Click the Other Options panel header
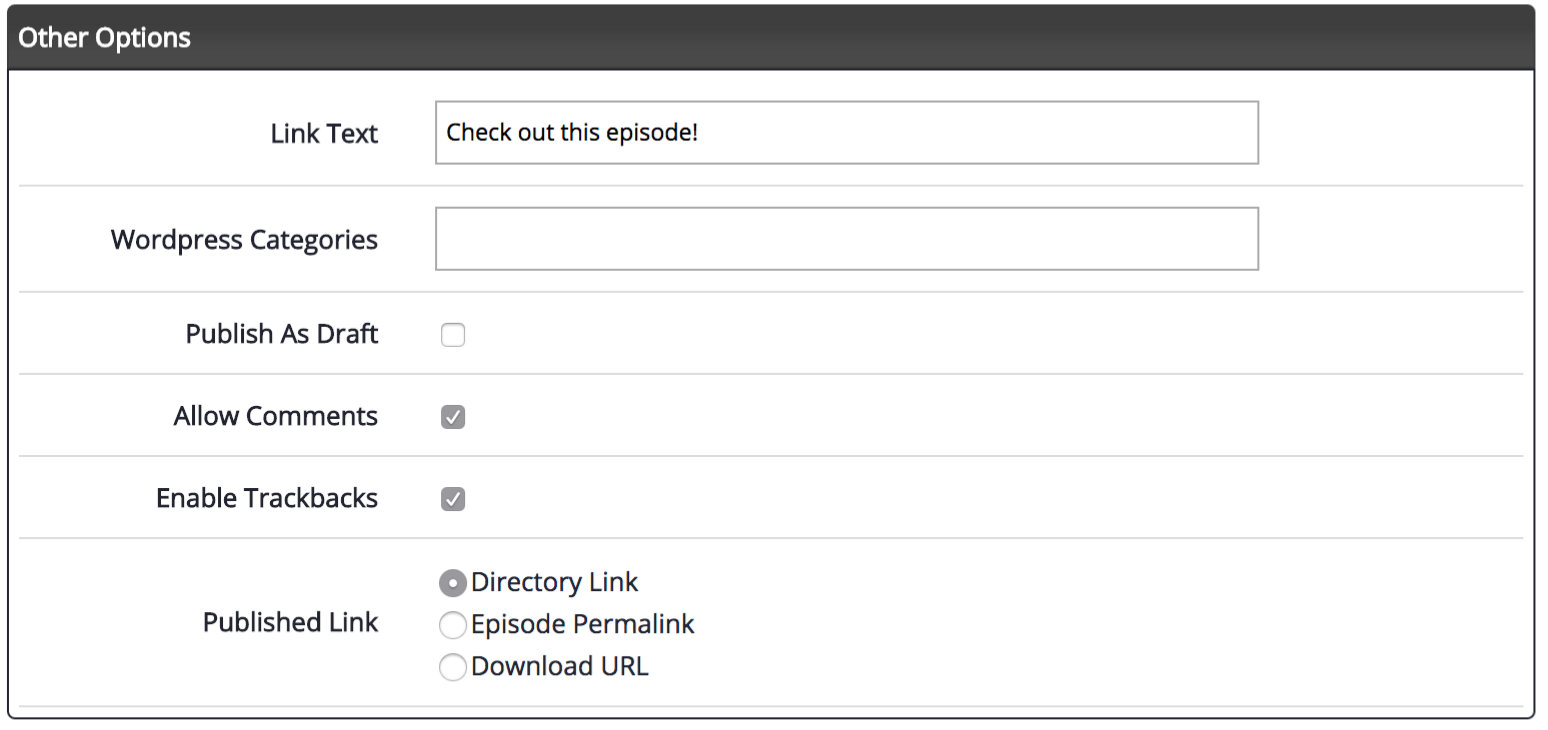The image size is (1548, 730). click(x=771, y=38)
